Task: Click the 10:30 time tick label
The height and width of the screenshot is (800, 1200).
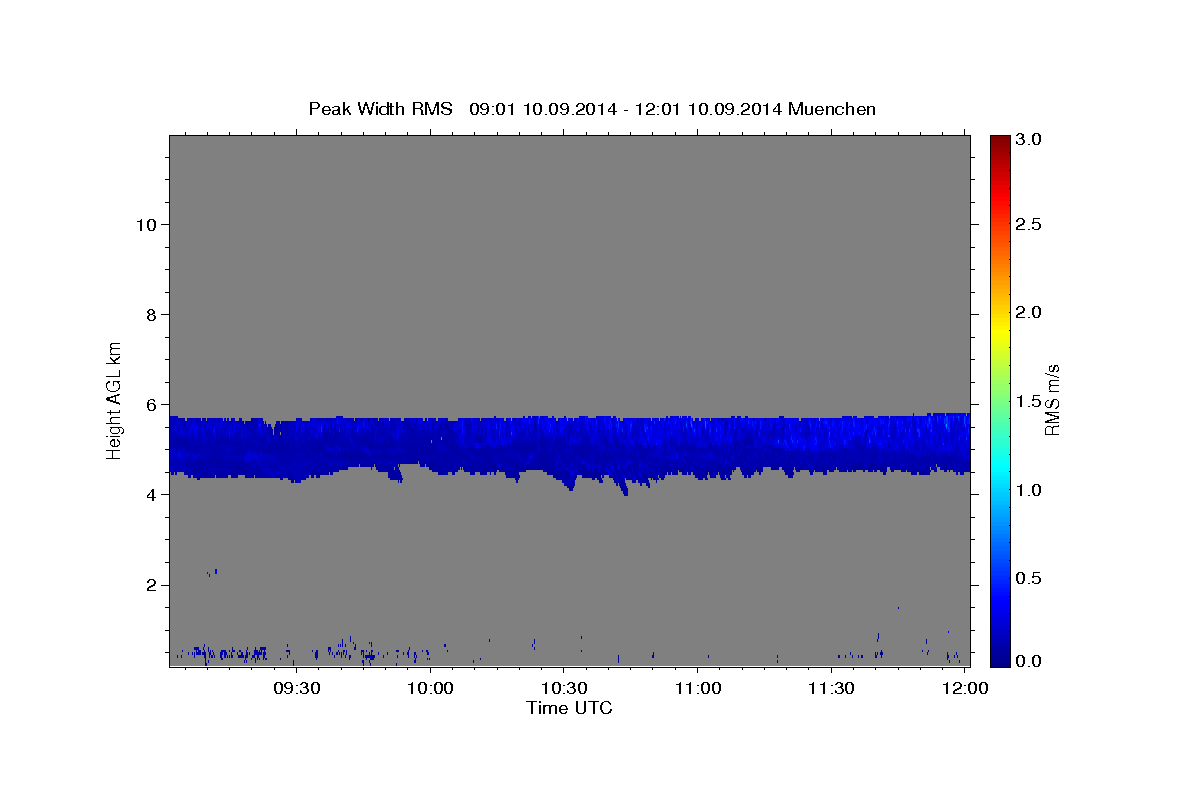Action: 564,689
